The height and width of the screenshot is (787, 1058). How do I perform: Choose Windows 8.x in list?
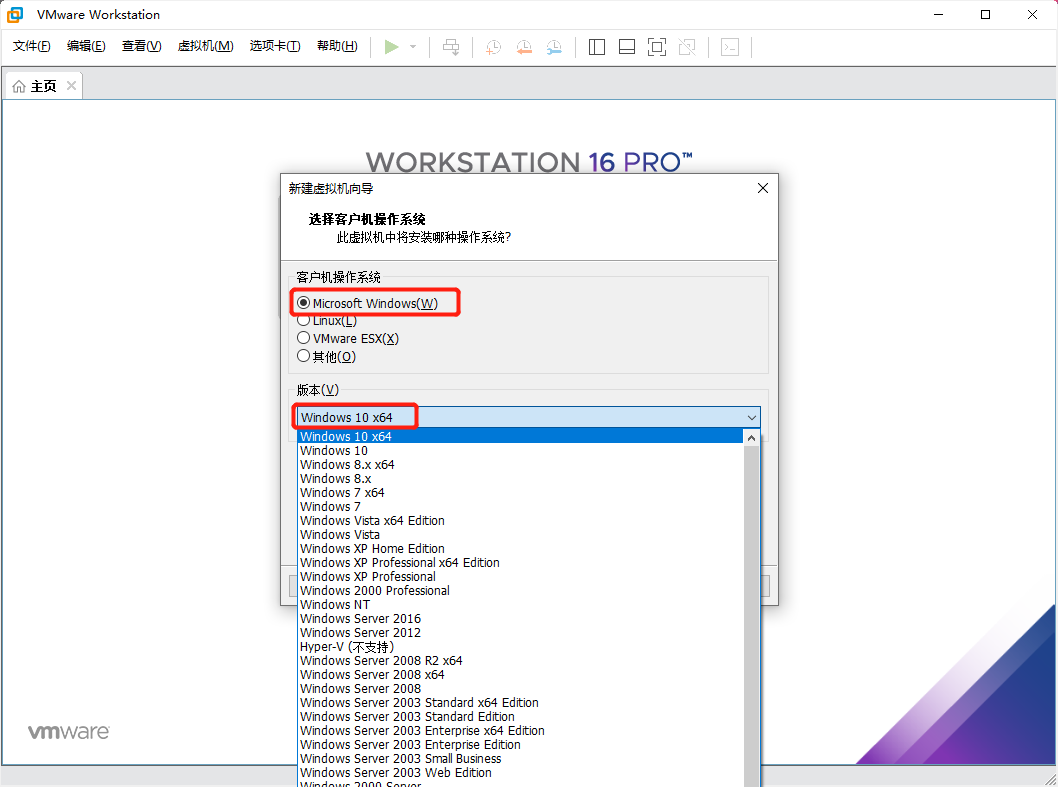520,479
